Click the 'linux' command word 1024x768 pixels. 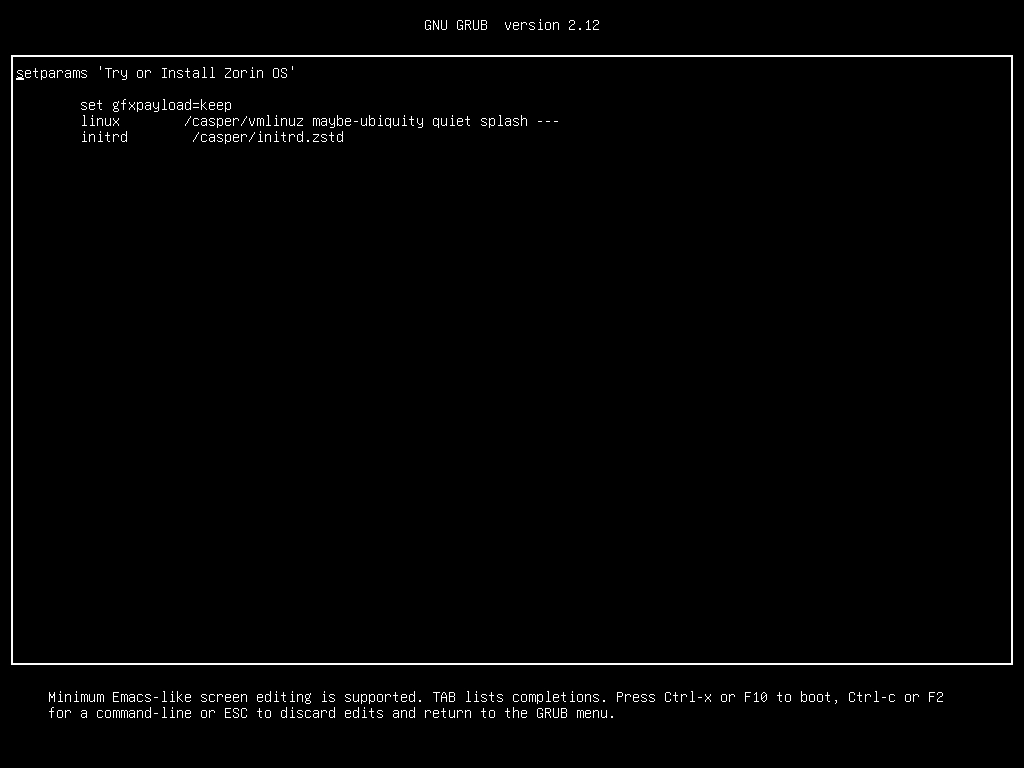coord(100,121)
